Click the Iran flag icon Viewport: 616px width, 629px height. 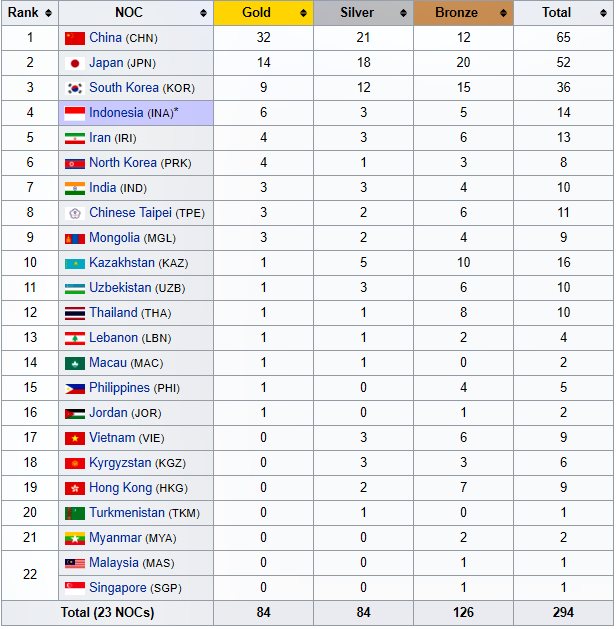tap(75, 138)
